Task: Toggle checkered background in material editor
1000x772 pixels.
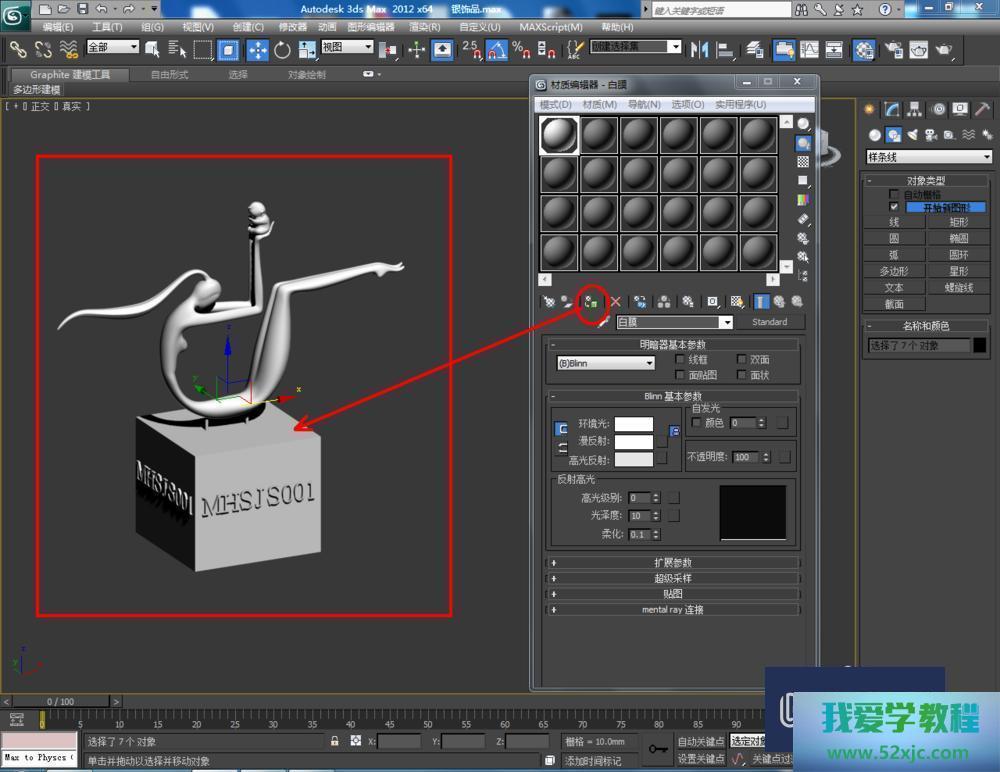Action: tap(803, 162)
